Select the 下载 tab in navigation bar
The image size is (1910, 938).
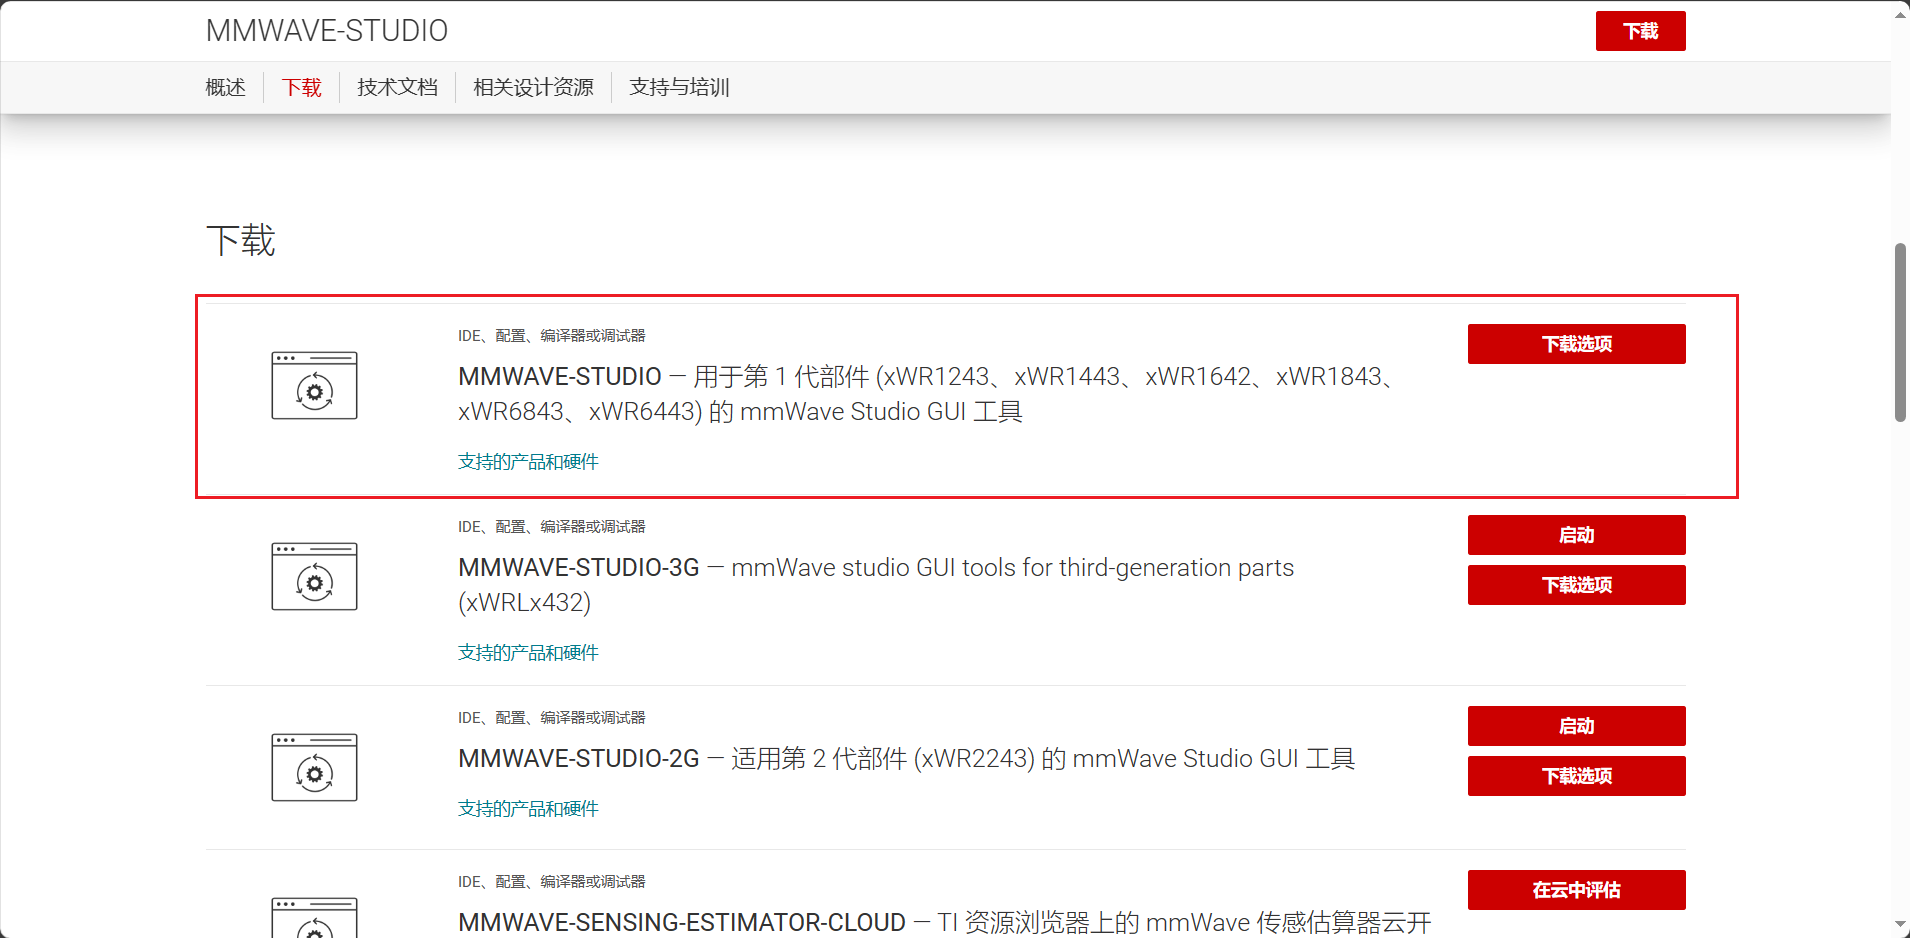[x=302, y=87]
